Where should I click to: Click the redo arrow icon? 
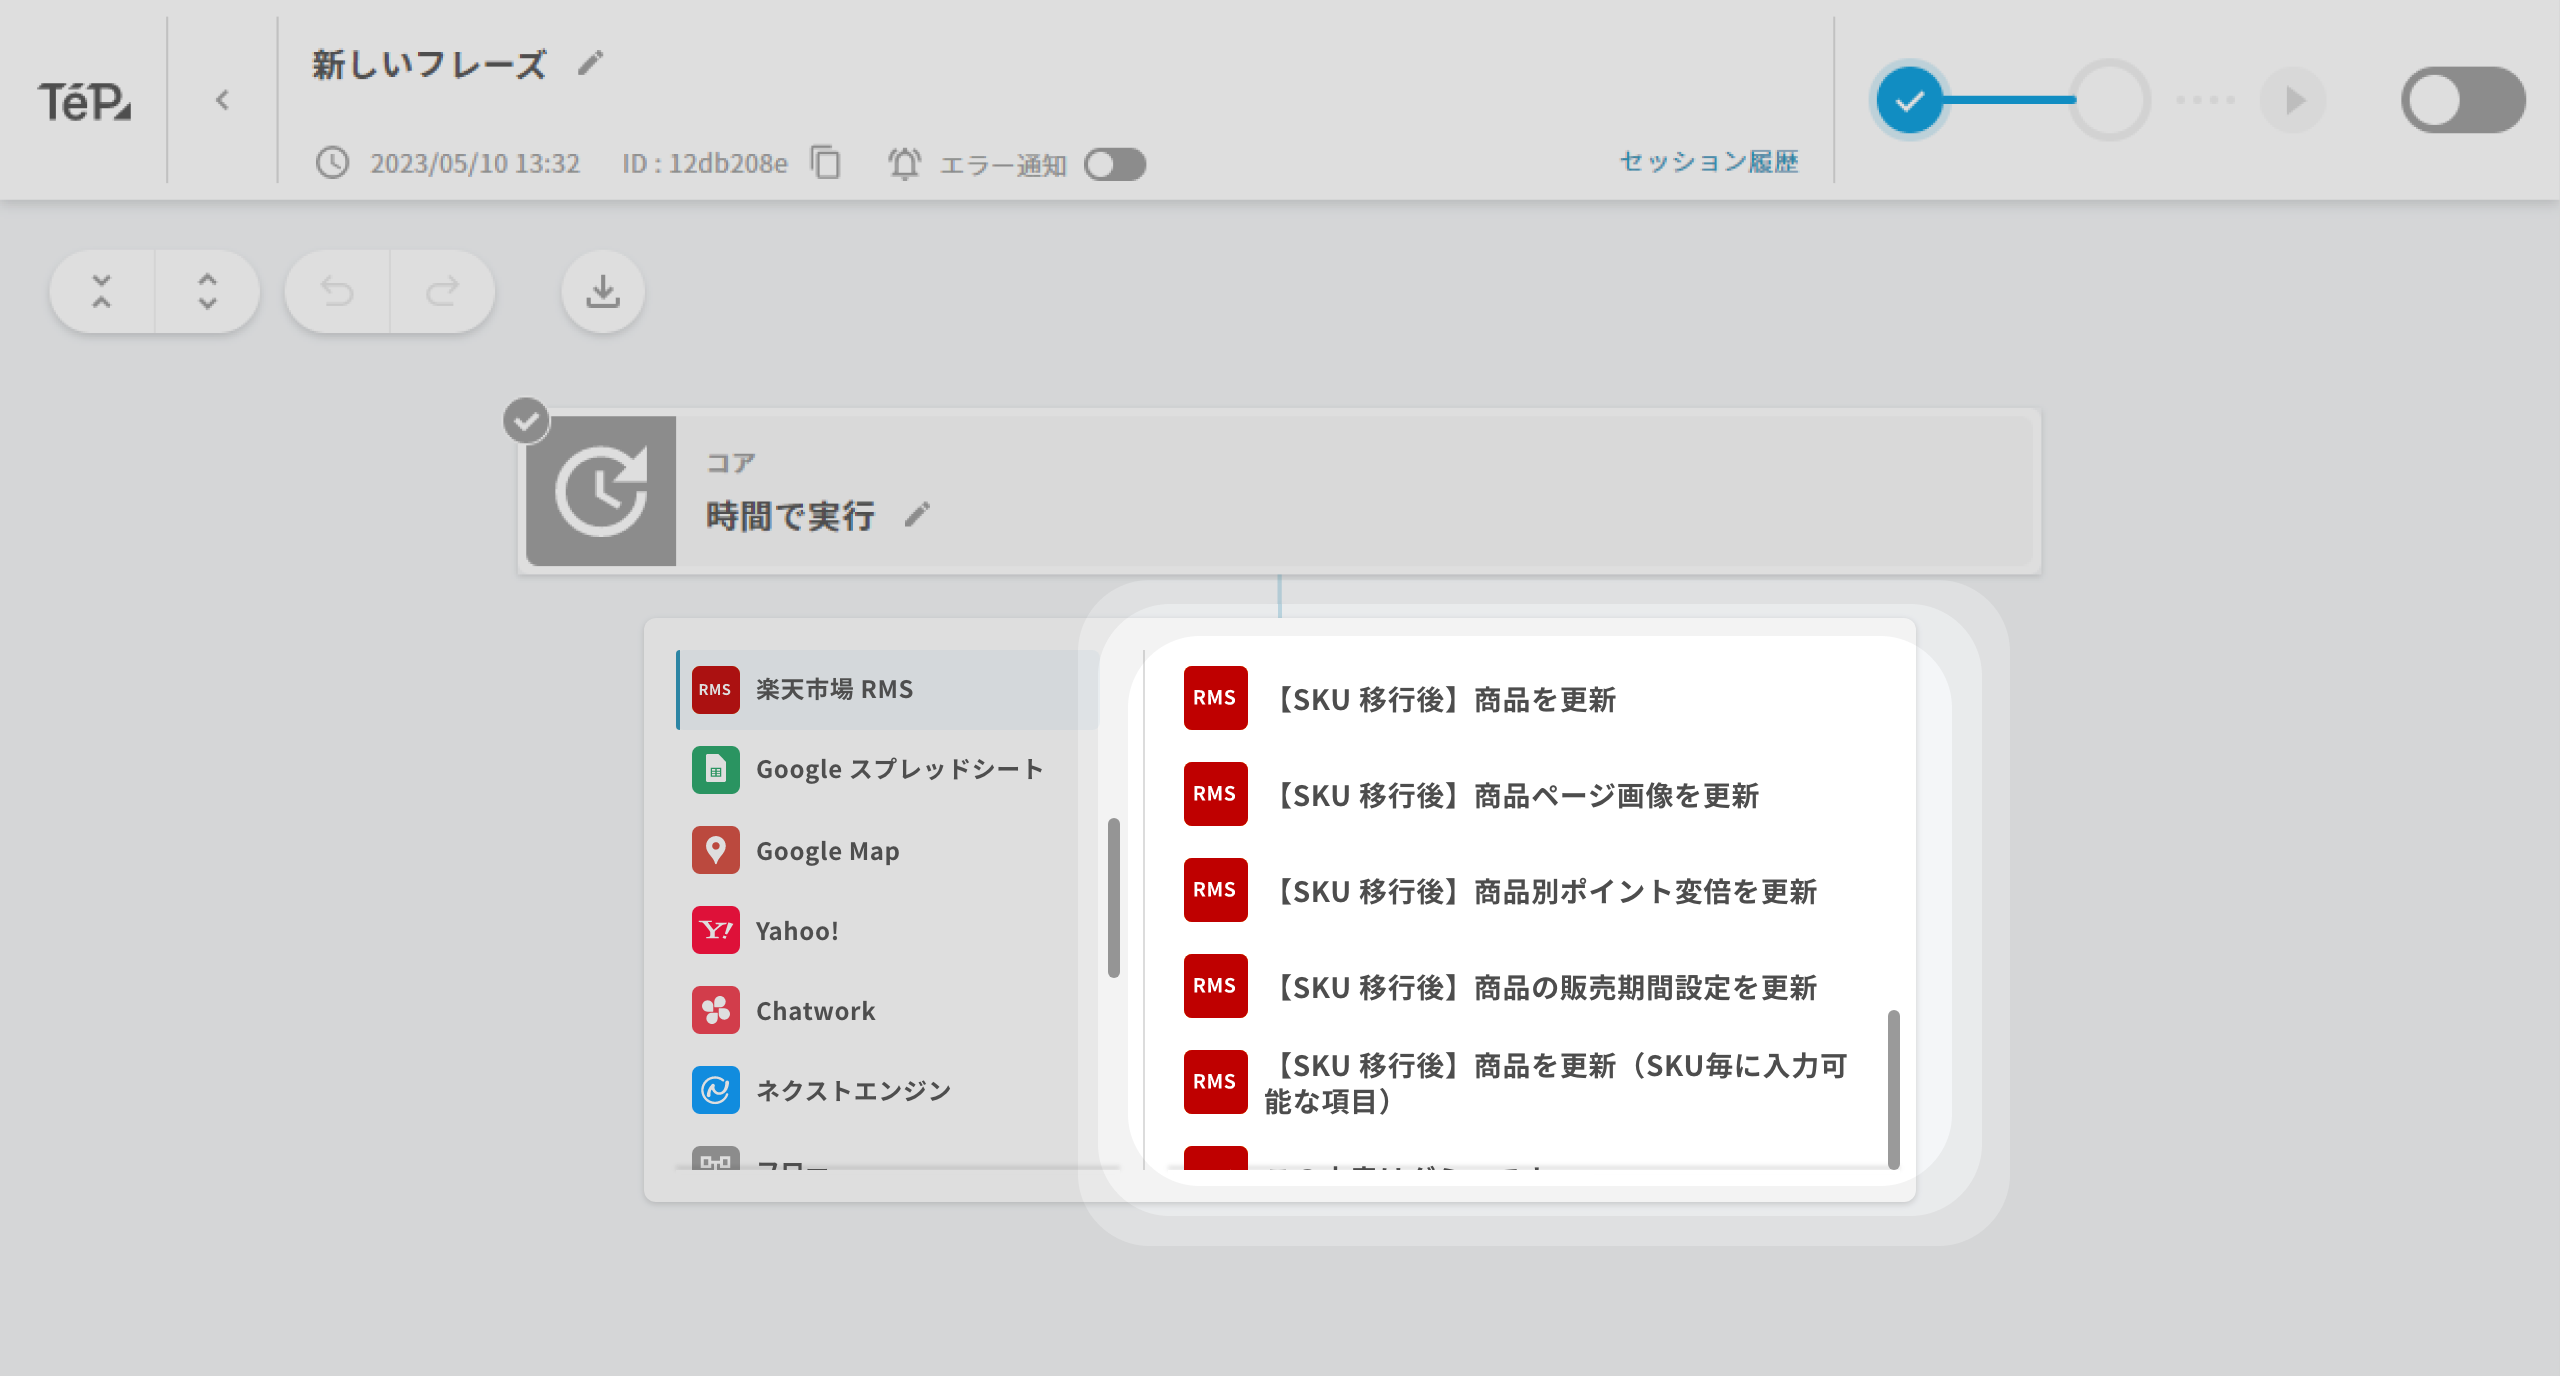pyautogui.click(x=442, y=292)
